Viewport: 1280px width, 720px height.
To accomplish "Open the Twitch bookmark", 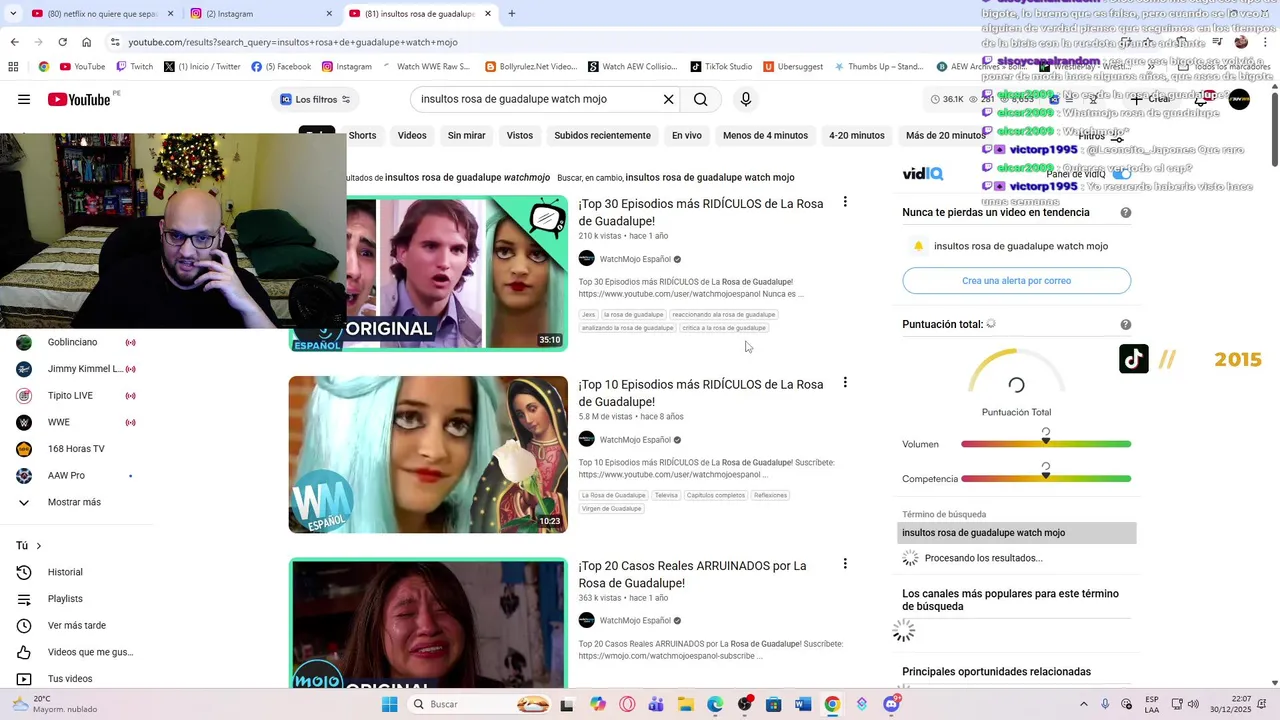I will click(x=135, y=67).
